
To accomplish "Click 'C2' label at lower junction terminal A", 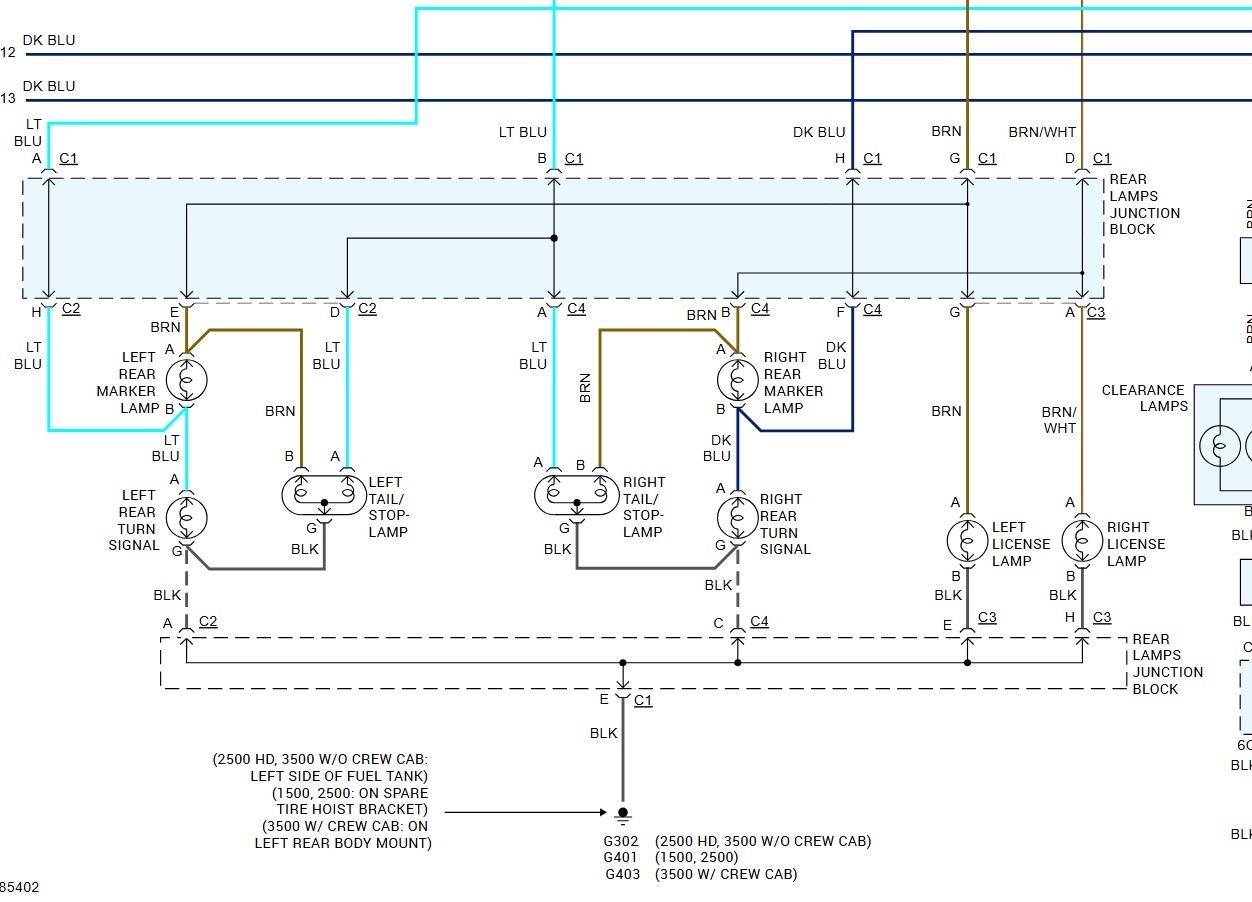I will [208, 621].
